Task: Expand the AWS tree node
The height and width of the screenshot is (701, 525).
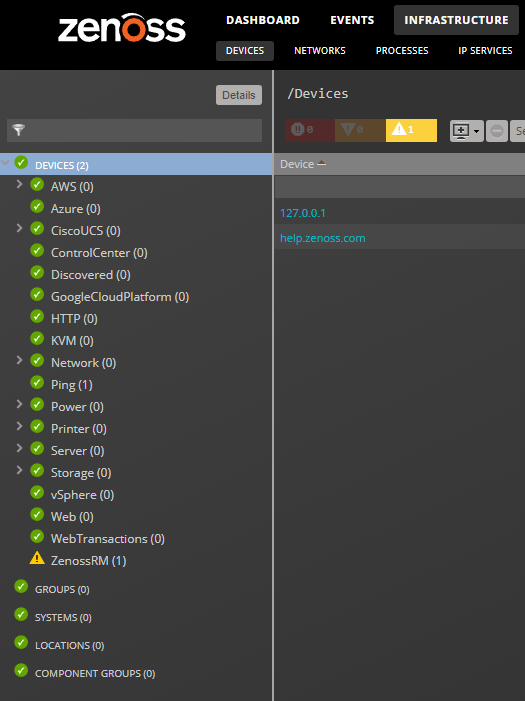Action: (x=19, y=184)
